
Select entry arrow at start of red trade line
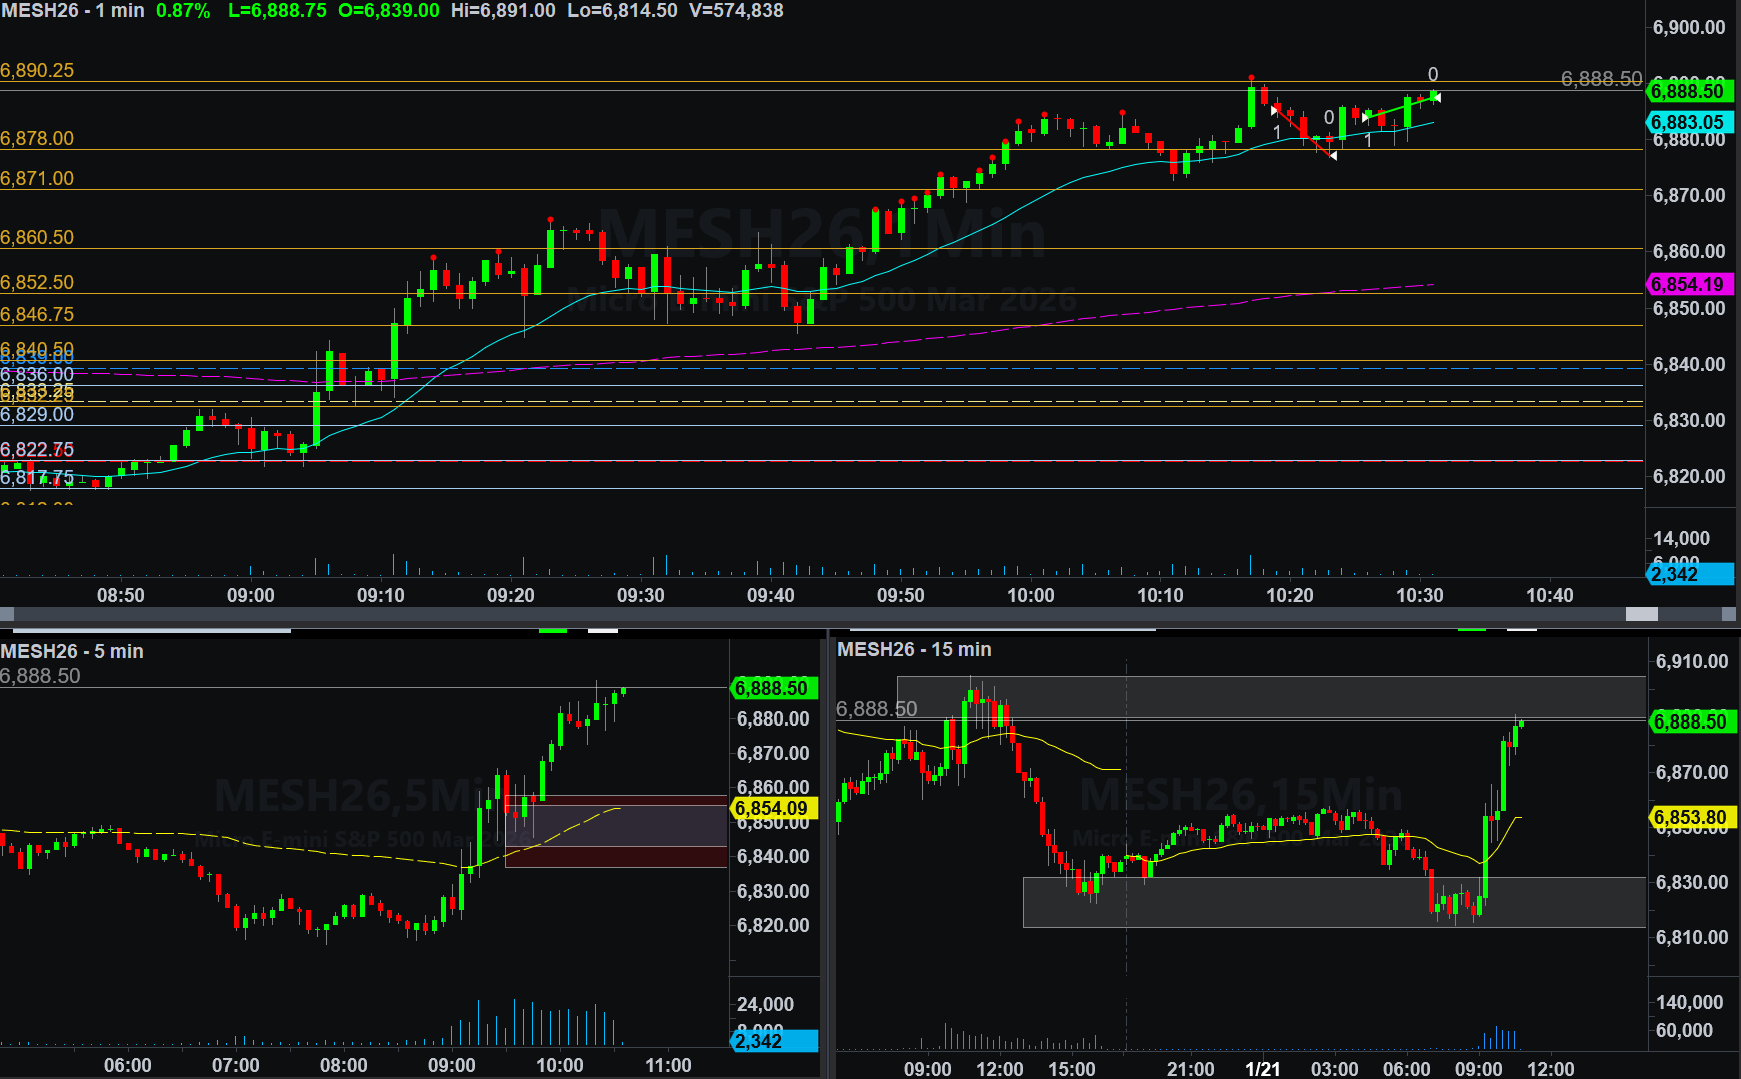[x=1274, y=110]
